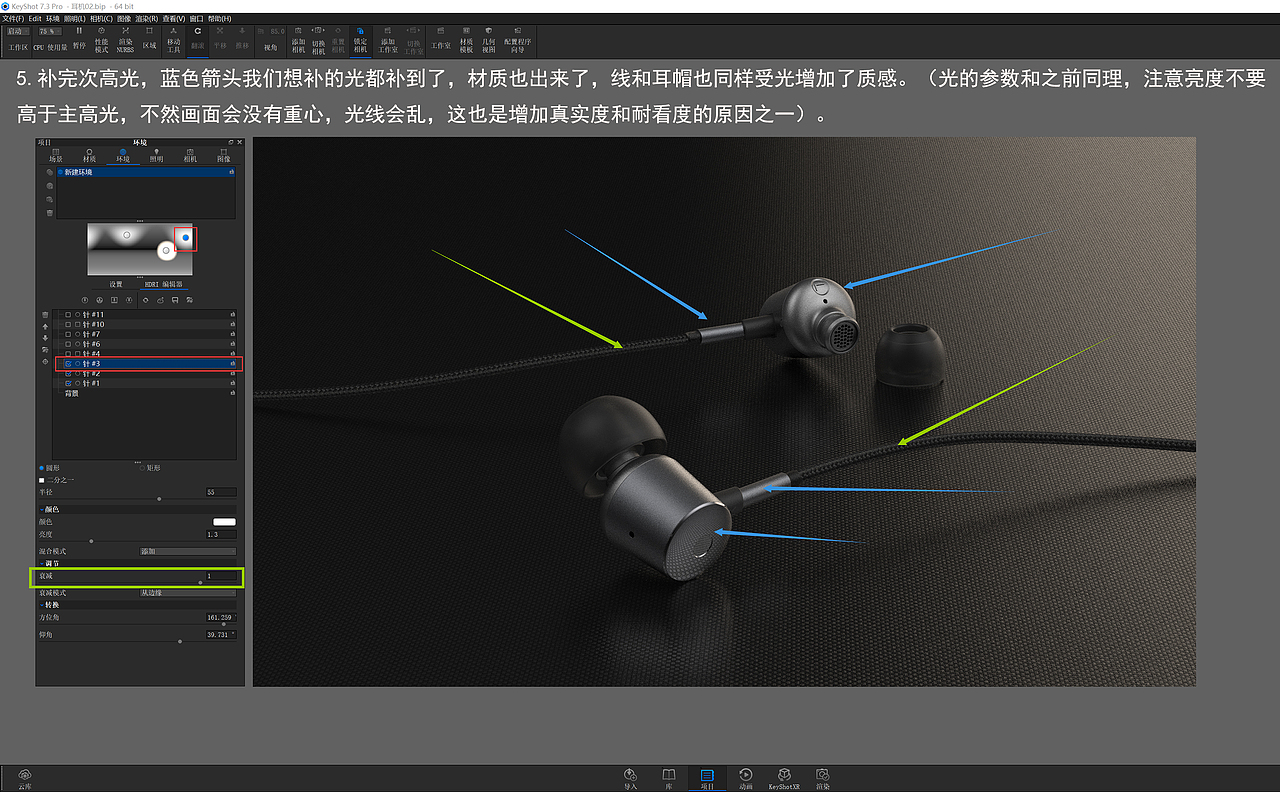Click the 渲染 render button at bottom
The image size is (1280, 792).
click(x=822, y=778)
